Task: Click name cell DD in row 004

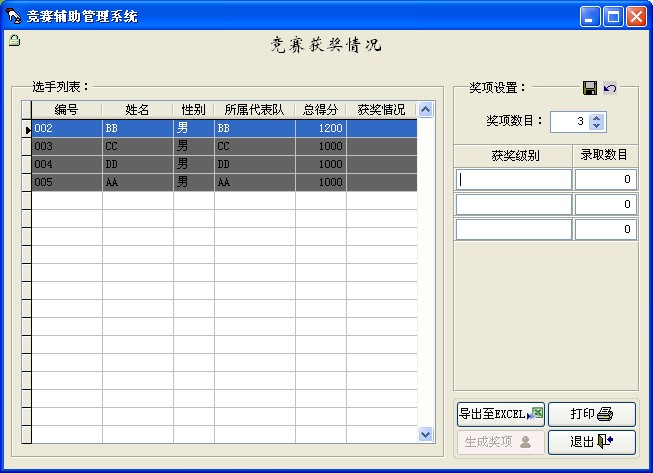Action: click(x=137, y=164)
